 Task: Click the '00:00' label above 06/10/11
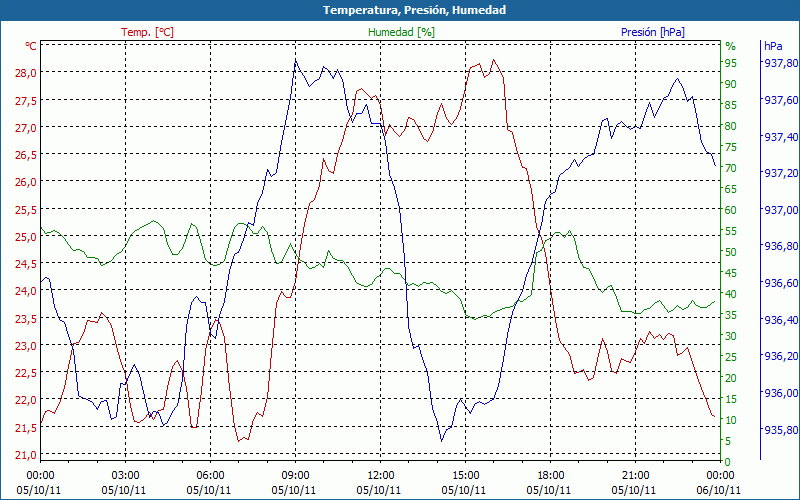point(720,476)
